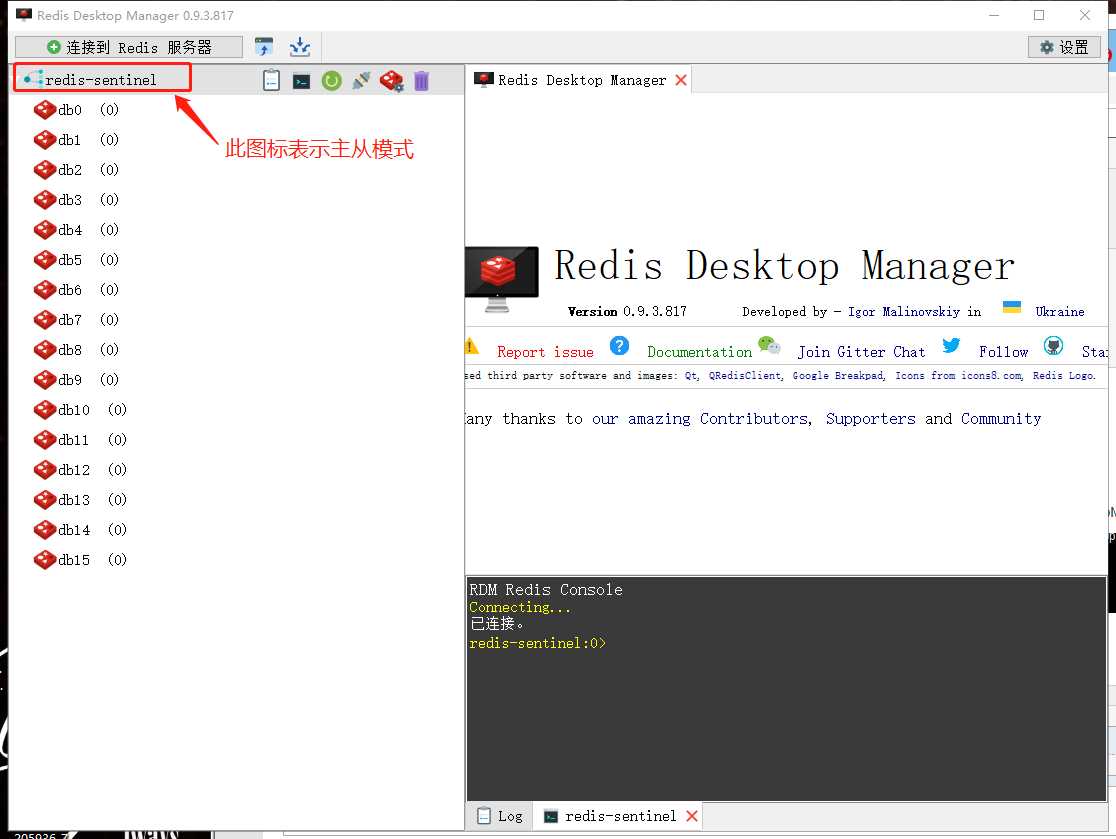
Task: Open the Google Breakpad link
Action: tap(839, 376)
